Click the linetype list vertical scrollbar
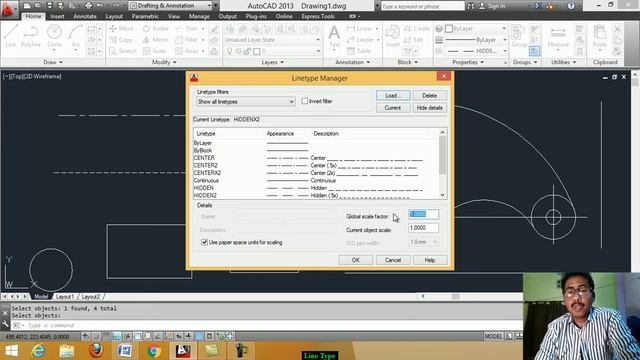The image size is (640, 360). tap(442, 164)
